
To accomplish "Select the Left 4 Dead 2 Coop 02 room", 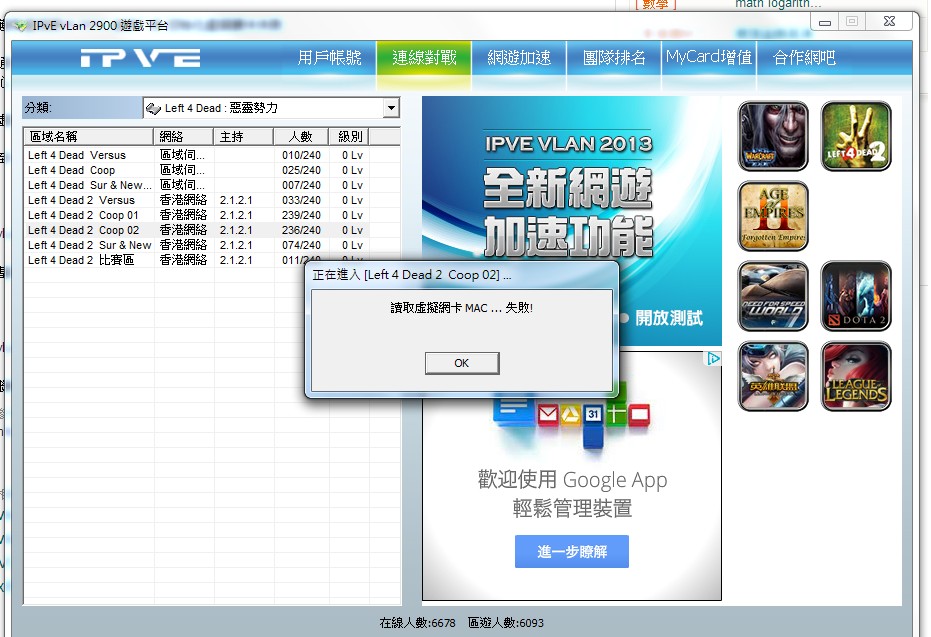I will coord(197,230).
